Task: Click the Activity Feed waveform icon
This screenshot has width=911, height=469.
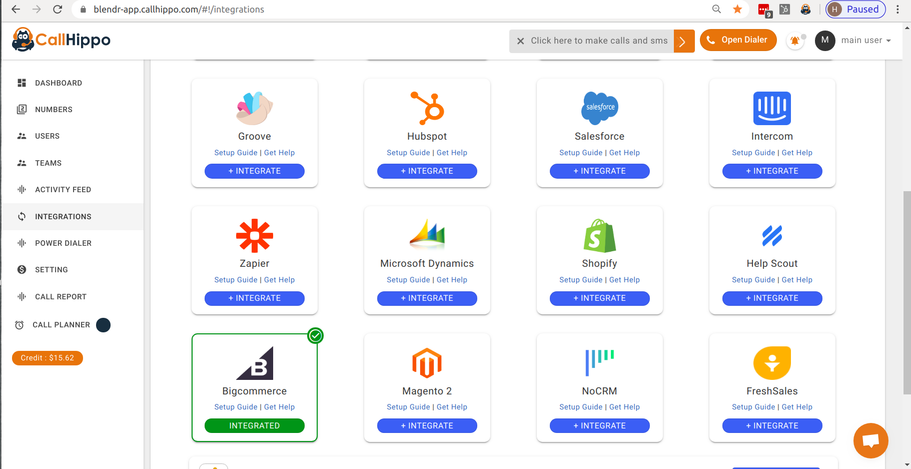Action: click(22, 189)
